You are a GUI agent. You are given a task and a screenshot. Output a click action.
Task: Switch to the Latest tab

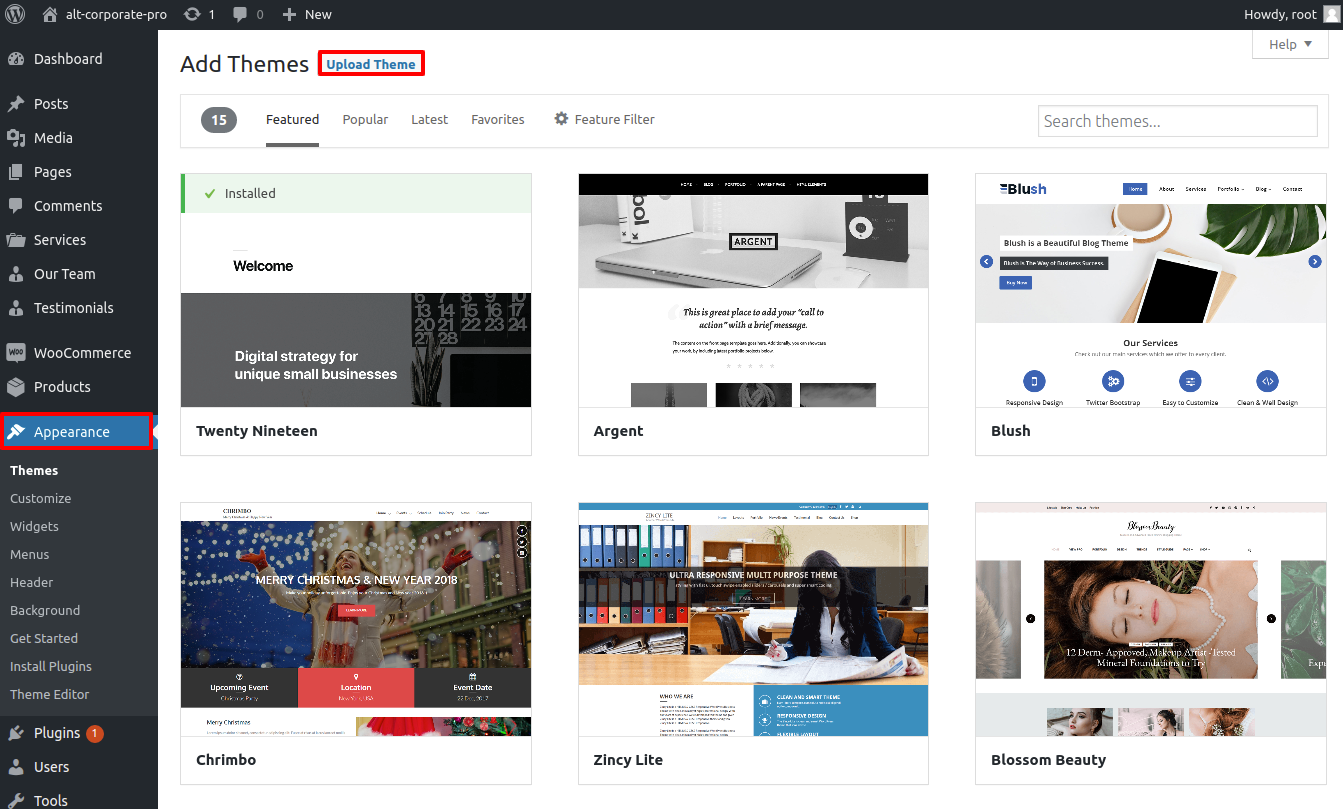coord(429,119)
